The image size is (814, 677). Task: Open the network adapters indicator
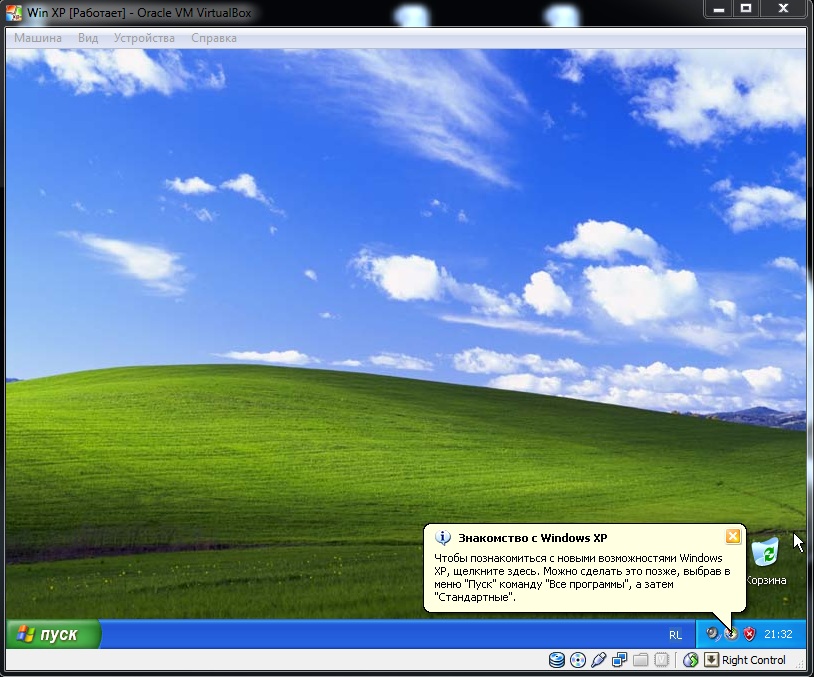coord(619,660)
